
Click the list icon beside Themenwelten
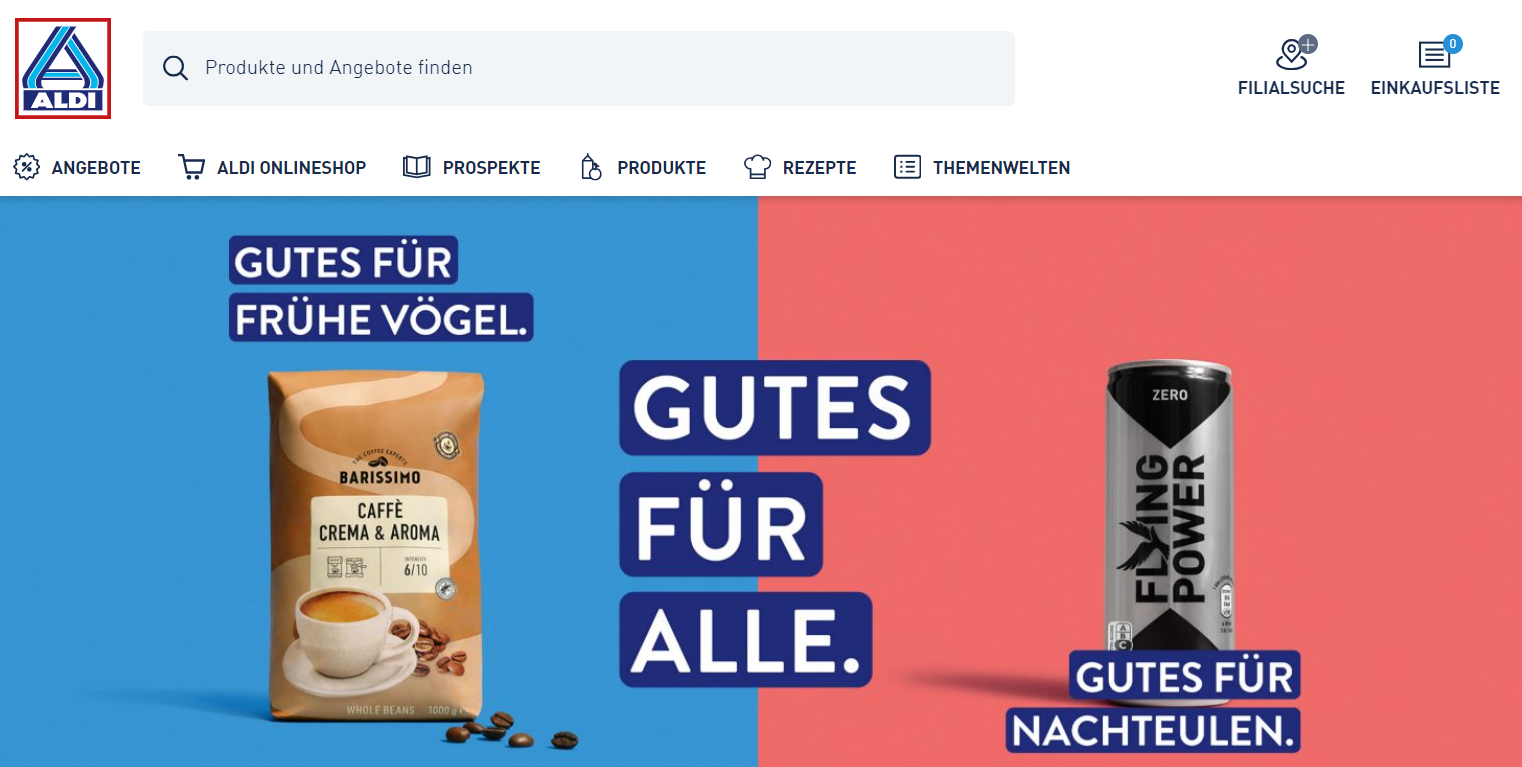[x=907, y=167]
